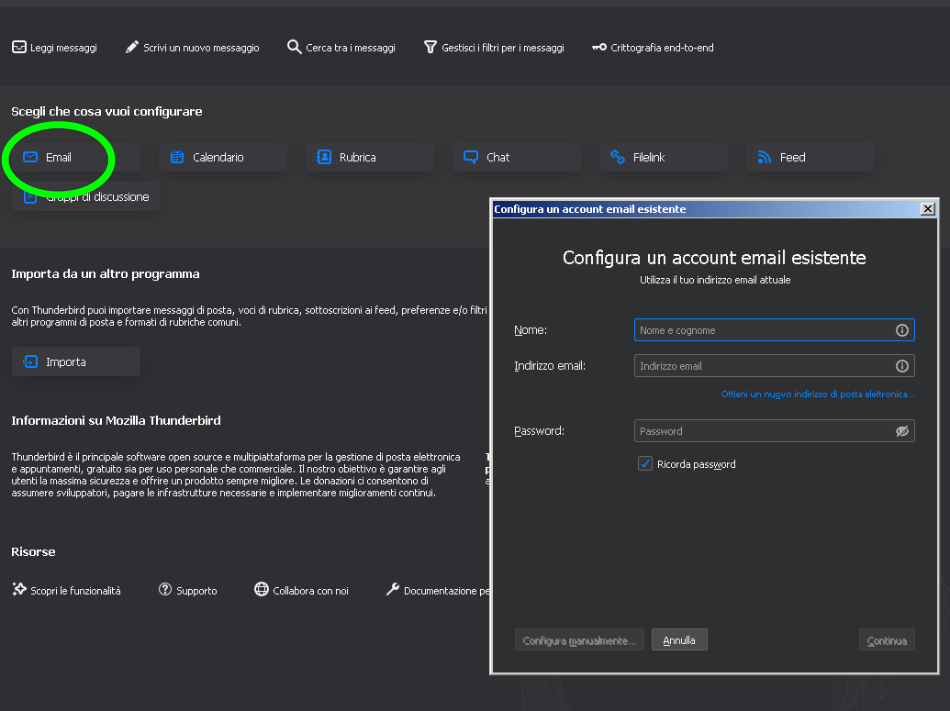Choose Chat setup button

pyautogui.click(x=516, y=157)
